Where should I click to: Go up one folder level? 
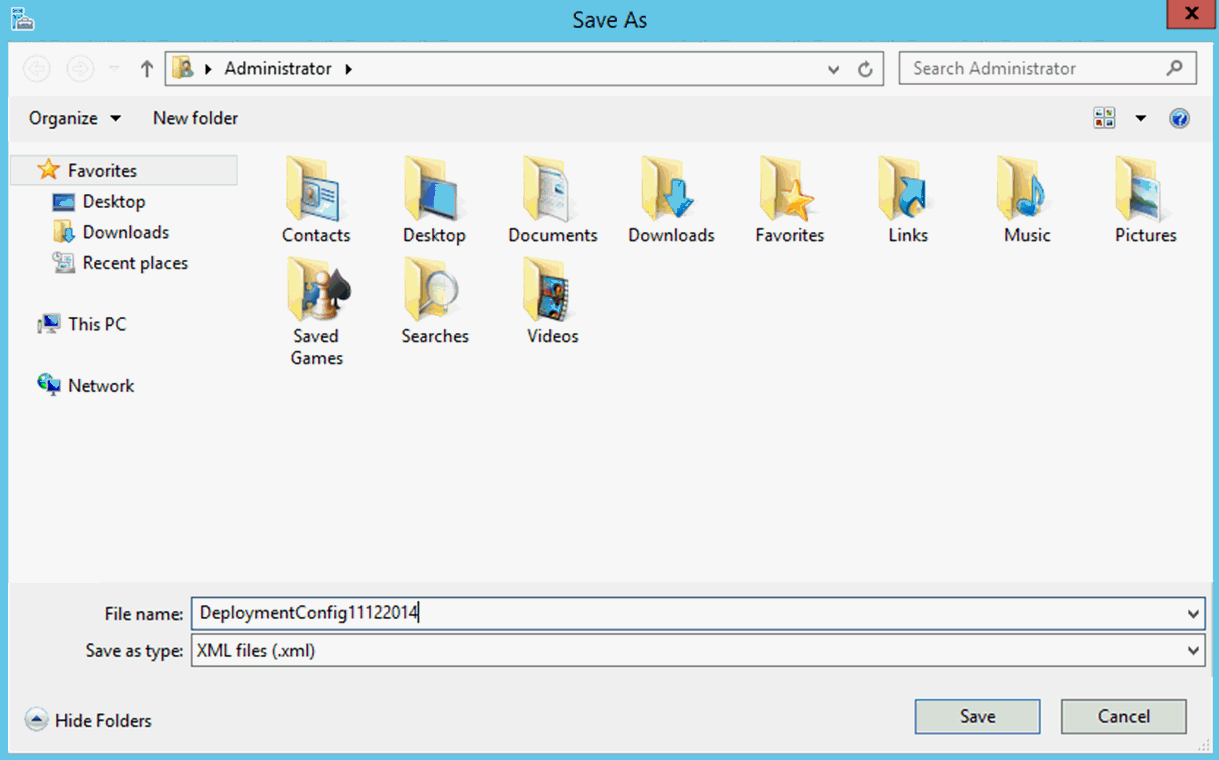point(147,68)
